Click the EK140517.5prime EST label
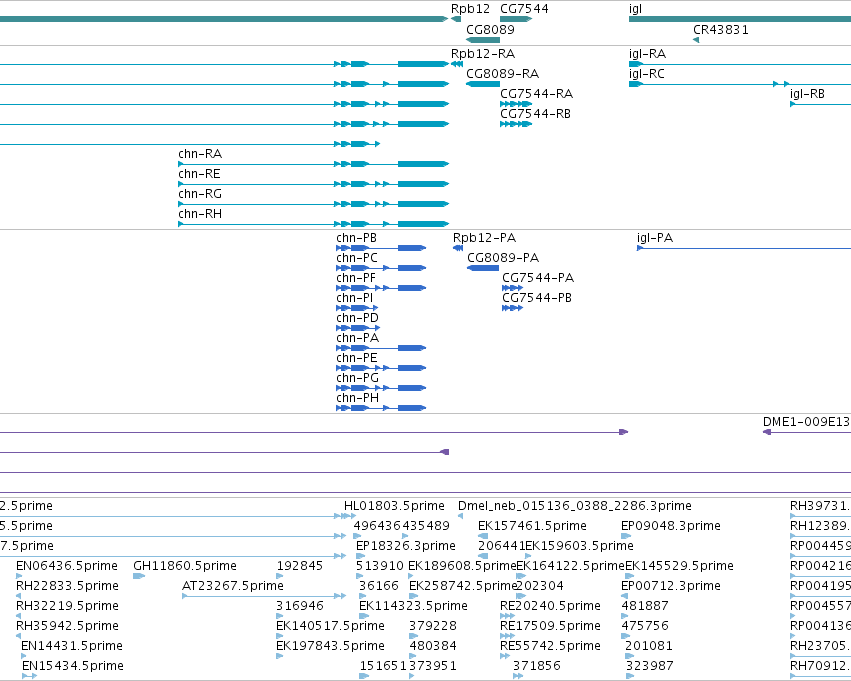Image resolution: width=851 pixels, height=681 pixels. [330, 626]
